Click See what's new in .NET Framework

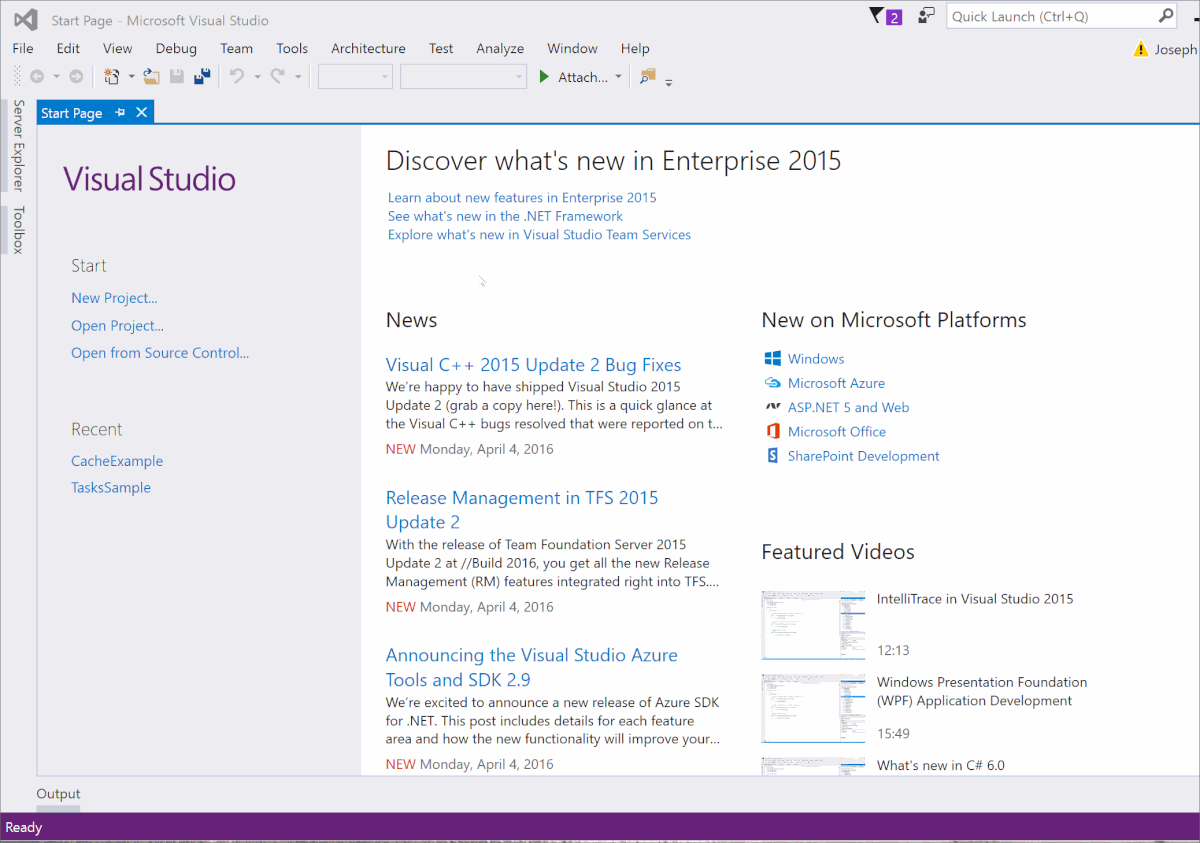point(505,216)
